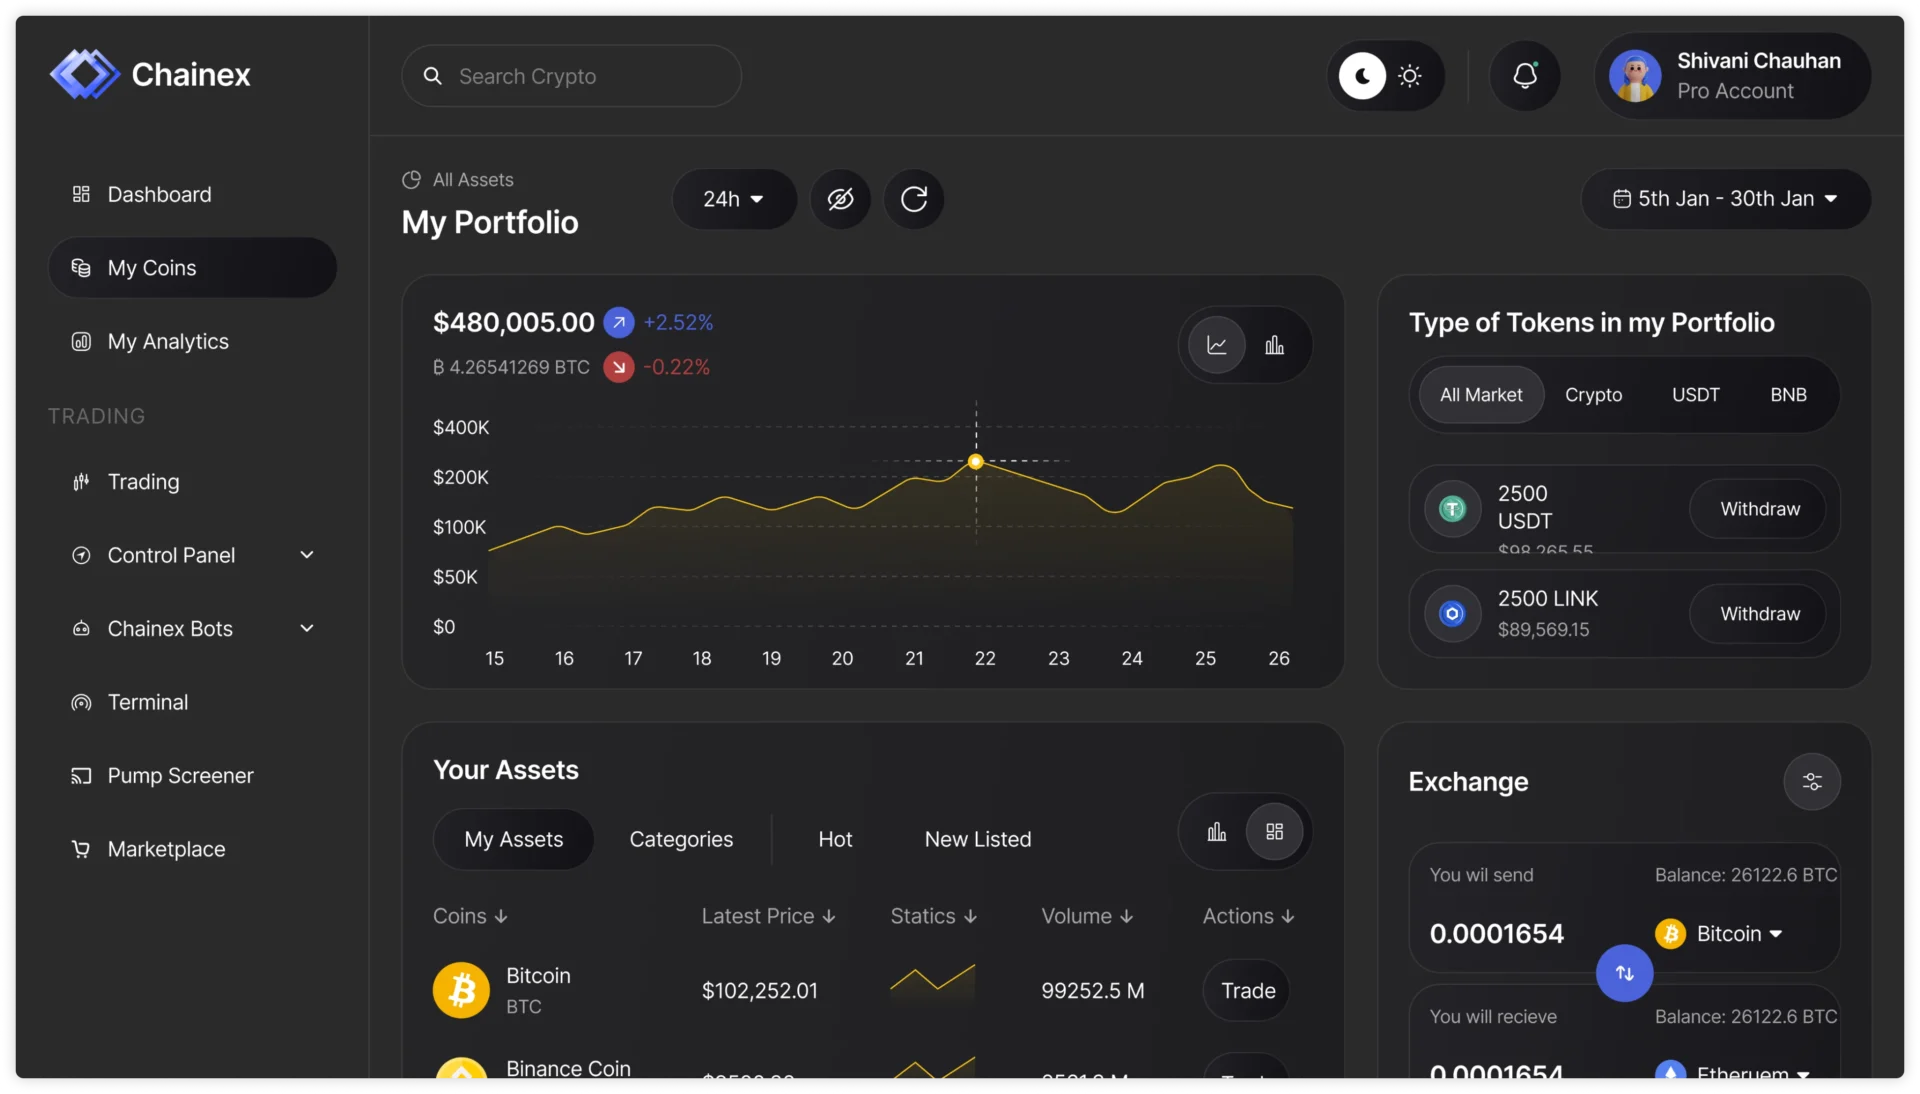This screenshot has height=1094, width=1920.
Task: Switch portfolio chart to bar chart view
Action: pos(1274,345)
